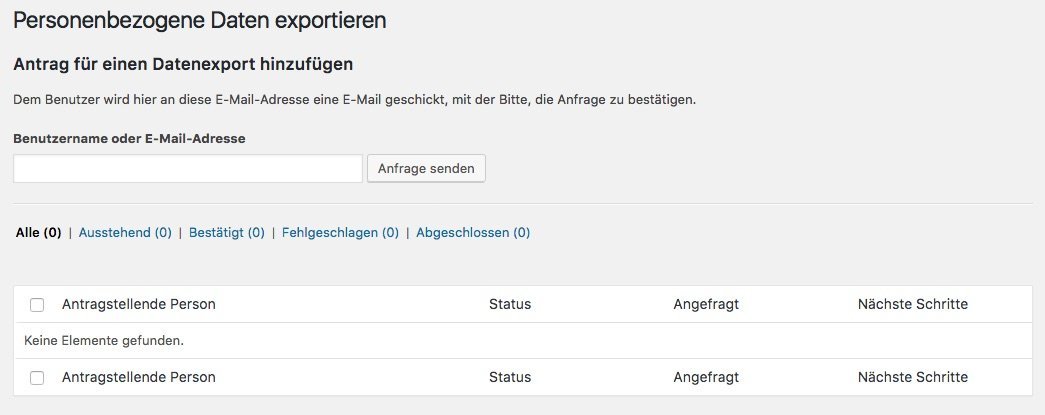Image resolution: width=1045 pixels, height=415 pixels.
Task: Sort by Antragstellende Person in table header
Action: coord(139,304)
